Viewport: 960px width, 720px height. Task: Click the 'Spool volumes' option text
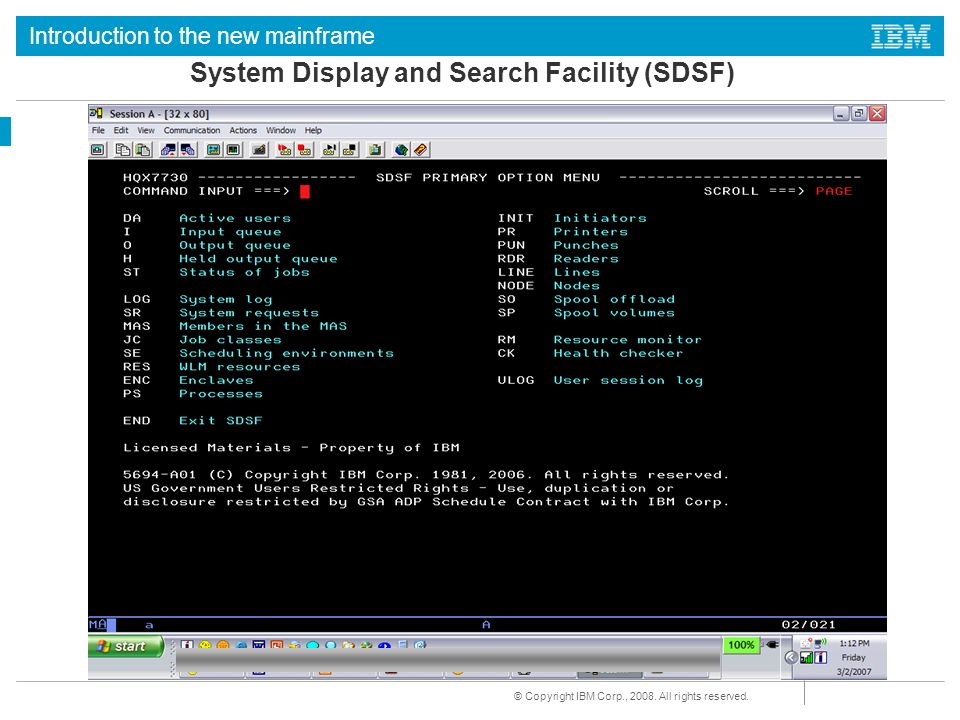coord(614,313)
